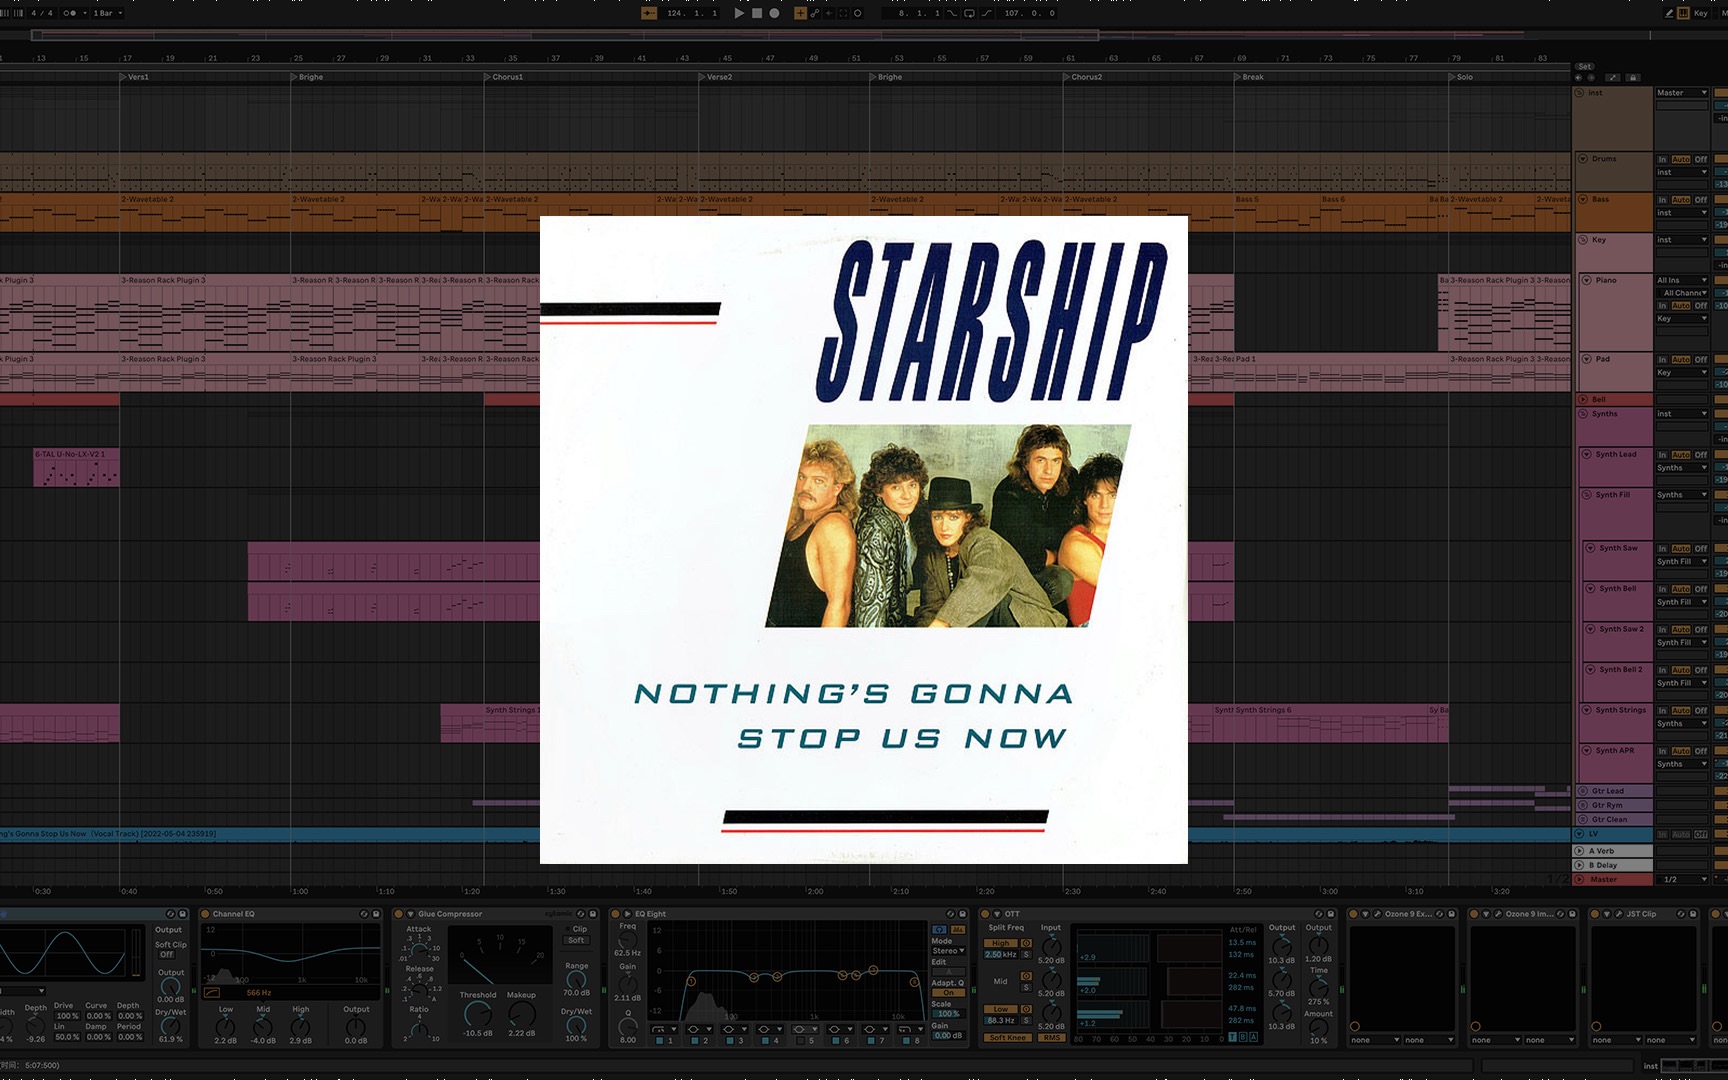Jump to the Verse2 locator
1728x1080 pixels.
tap(717, 77)
